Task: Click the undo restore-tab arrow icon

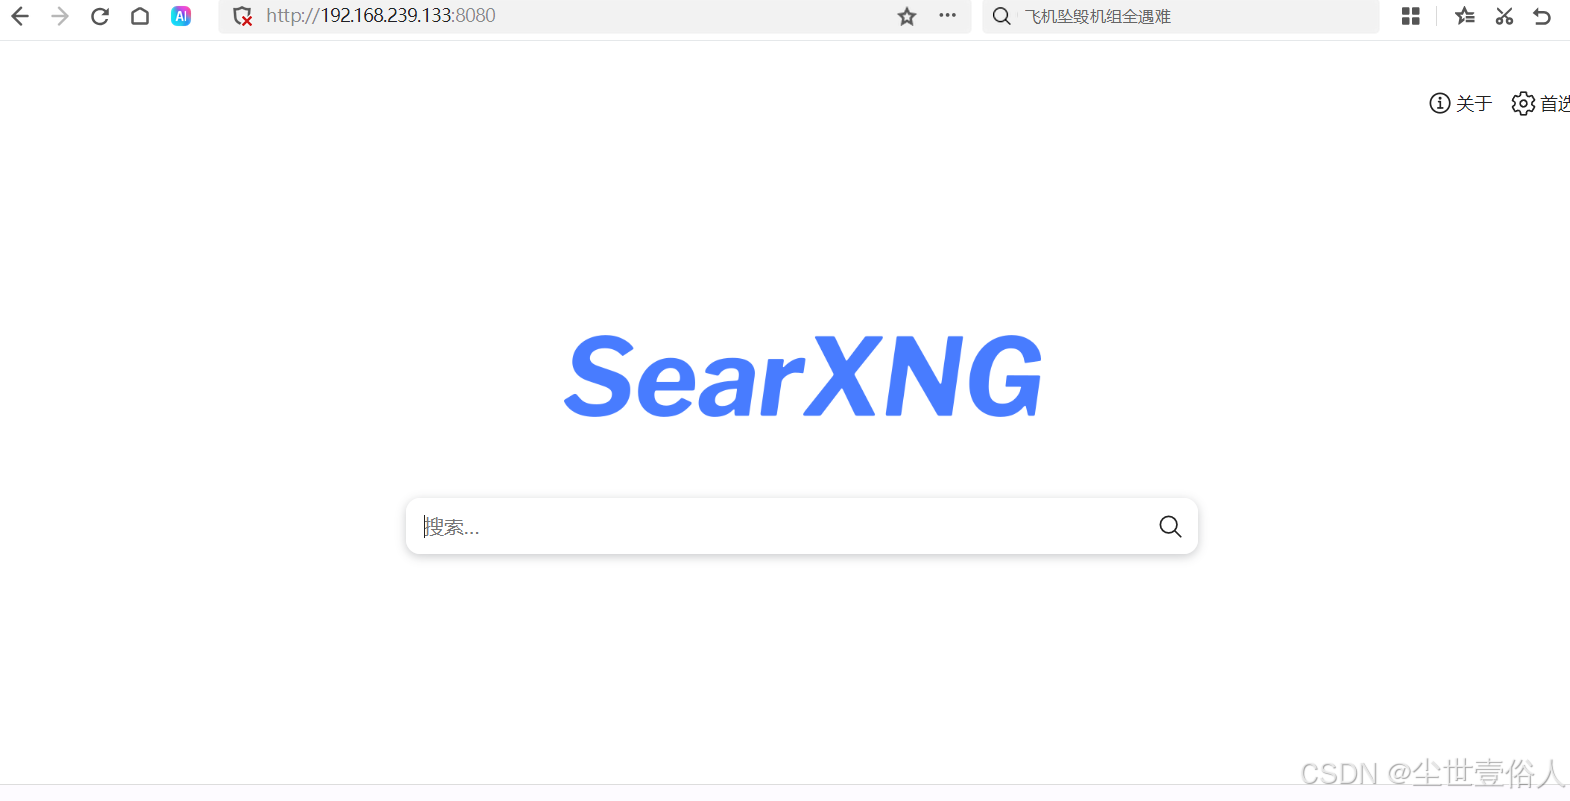Action: [x=1542, y=16]
